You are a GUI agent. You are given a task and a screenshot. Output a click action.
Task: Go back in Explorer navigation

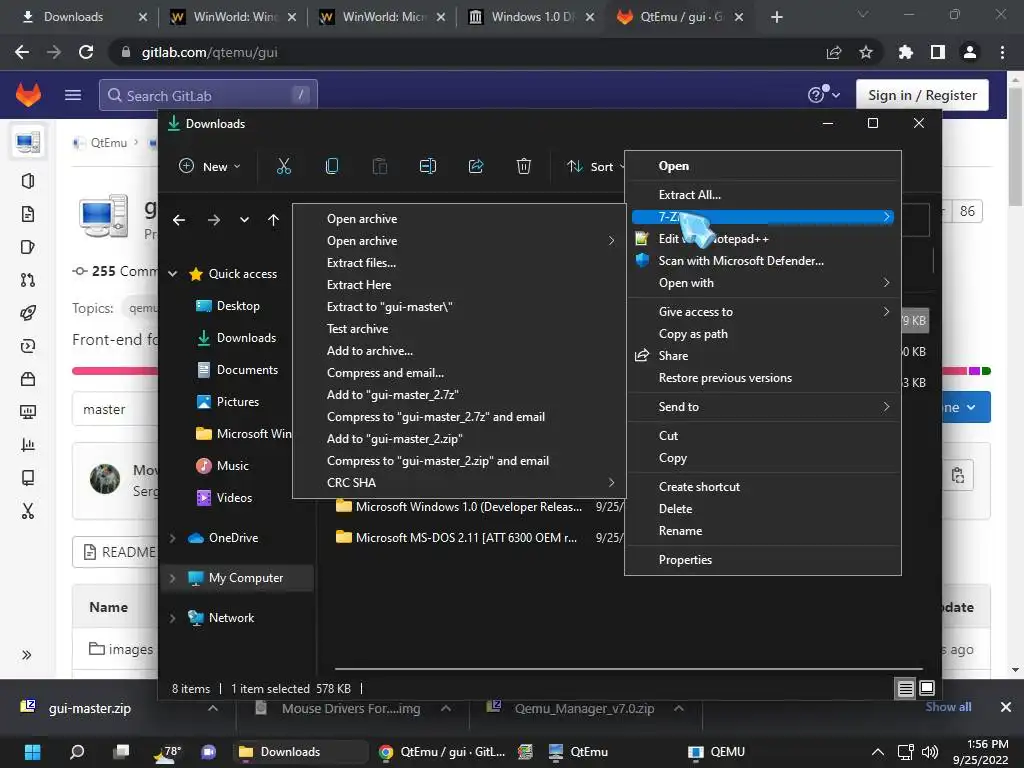click(x=179, y=220)
